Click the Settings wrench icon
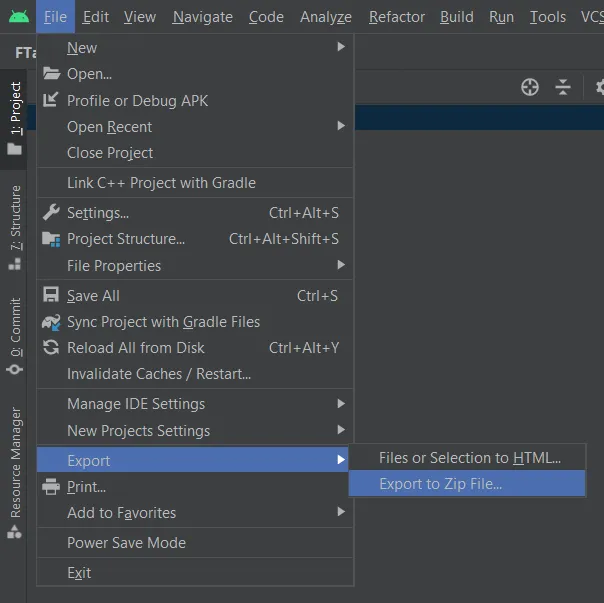 51,212
